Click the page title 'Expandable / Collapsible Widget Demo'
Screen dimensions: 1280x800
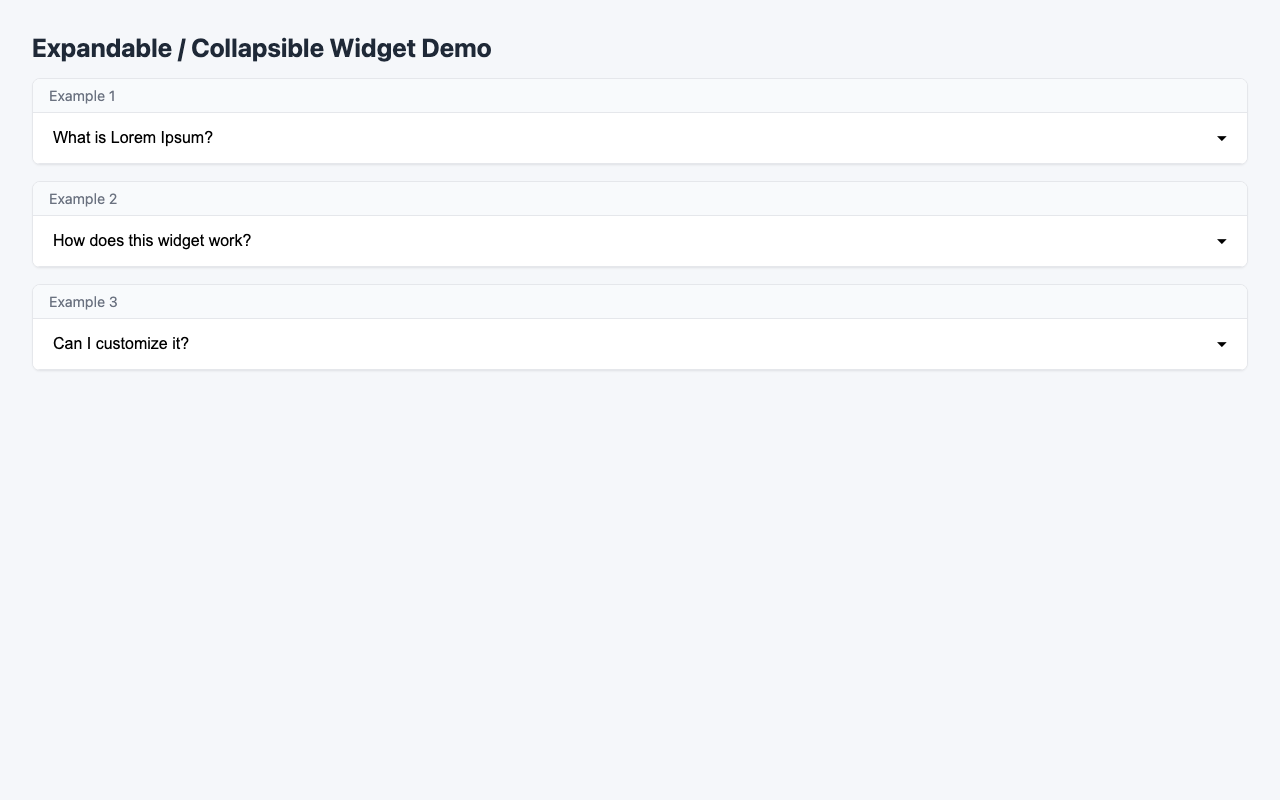click(261, 48)
